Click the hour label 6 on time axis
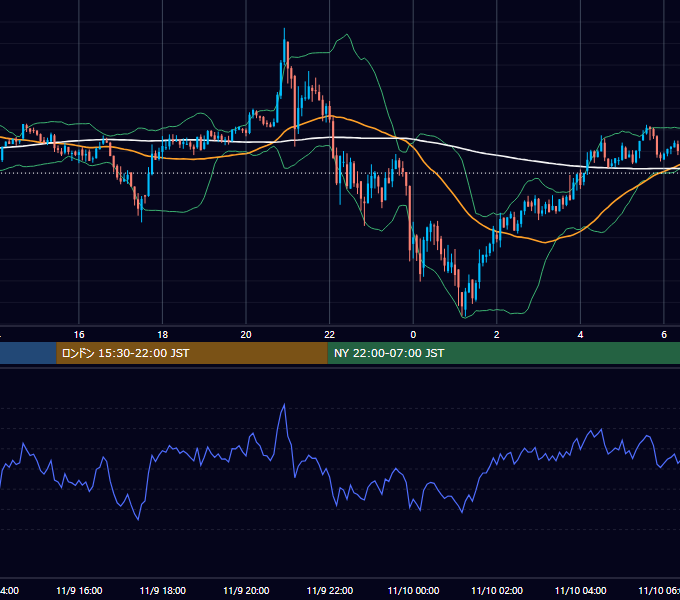 (664, 335)
